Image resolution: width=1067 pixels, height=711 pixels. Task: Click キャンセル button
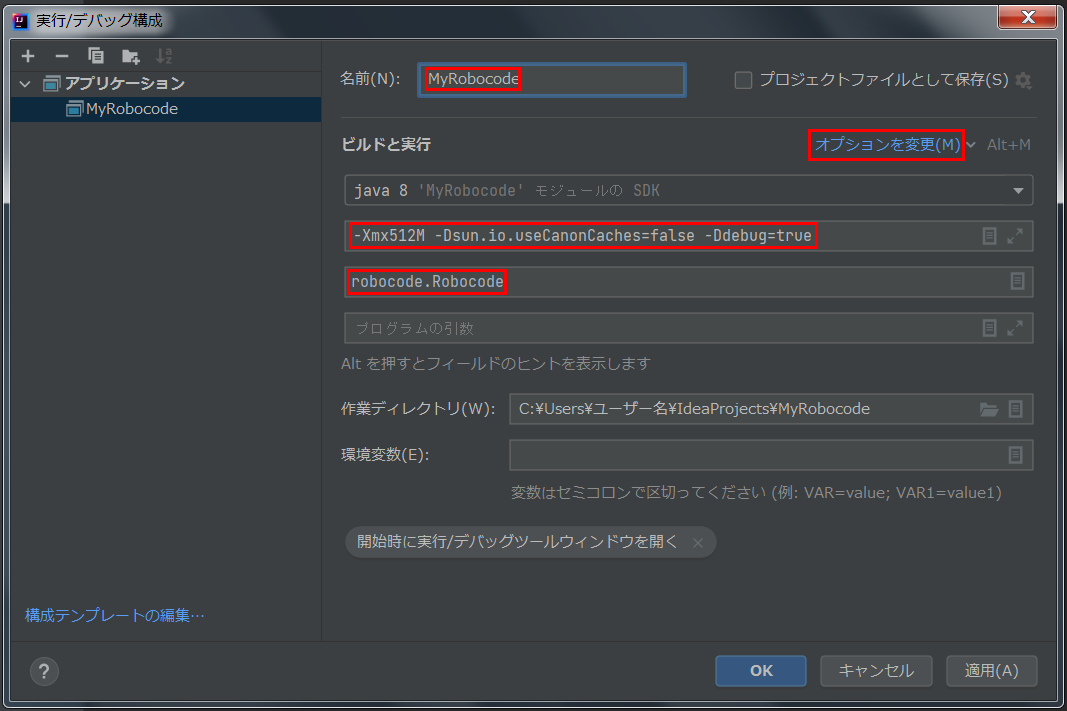click(876, 671)
